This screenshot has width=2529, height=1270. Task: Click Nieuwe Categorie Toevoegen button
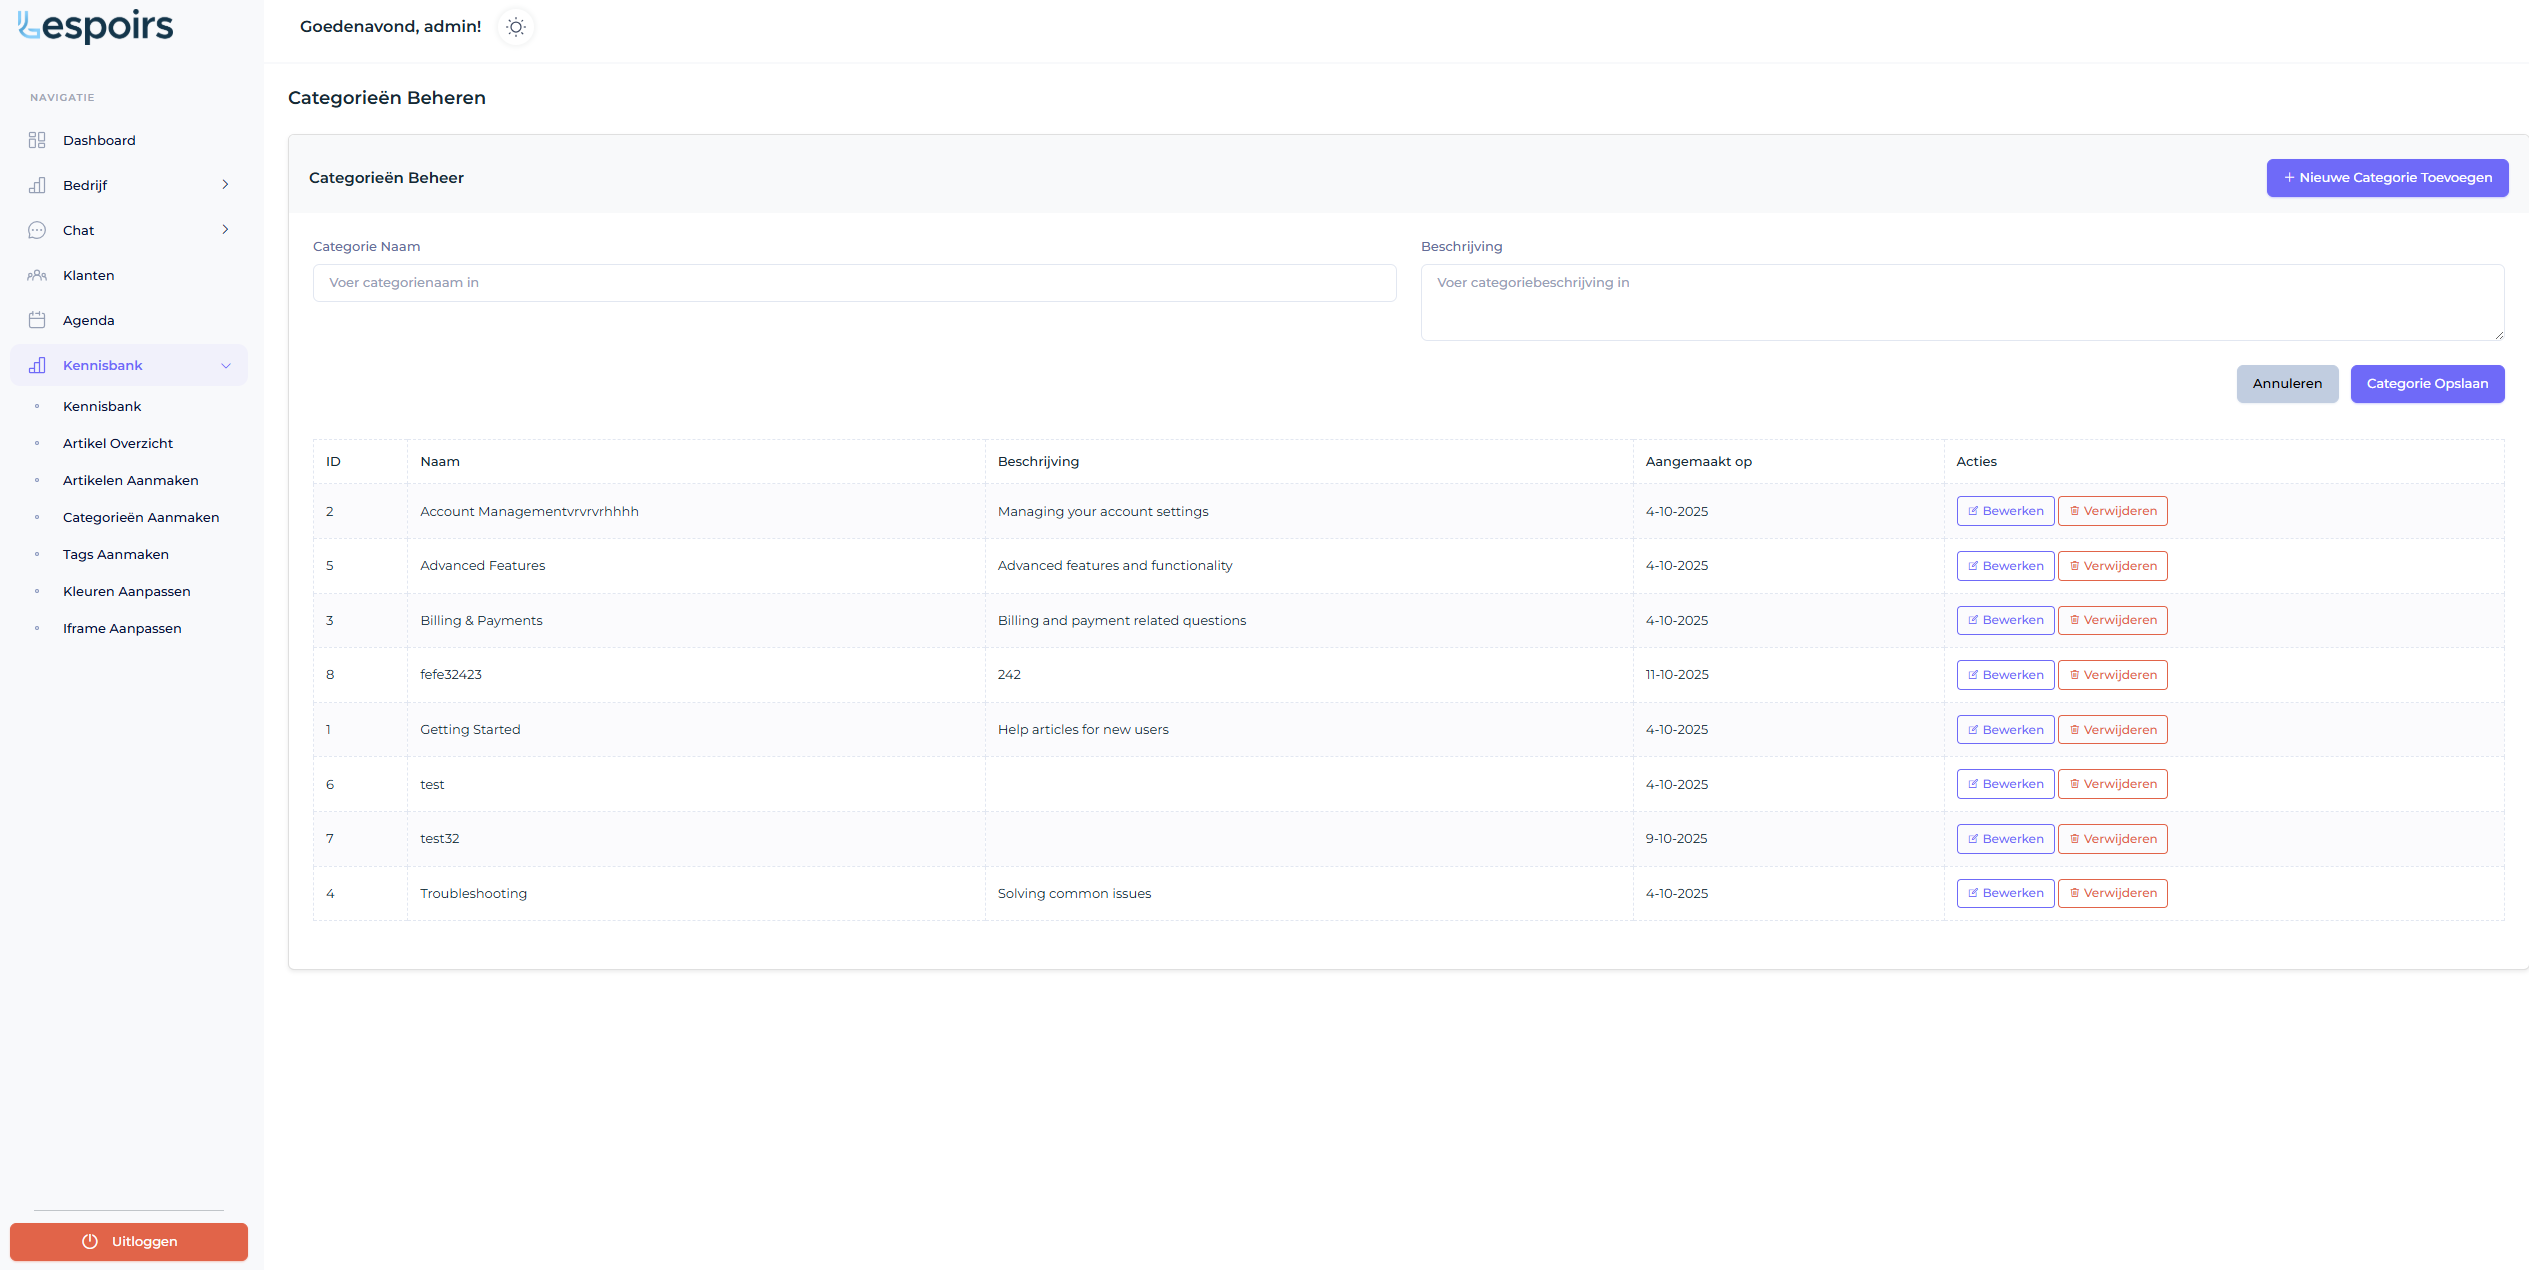(x=2387, y=178)
